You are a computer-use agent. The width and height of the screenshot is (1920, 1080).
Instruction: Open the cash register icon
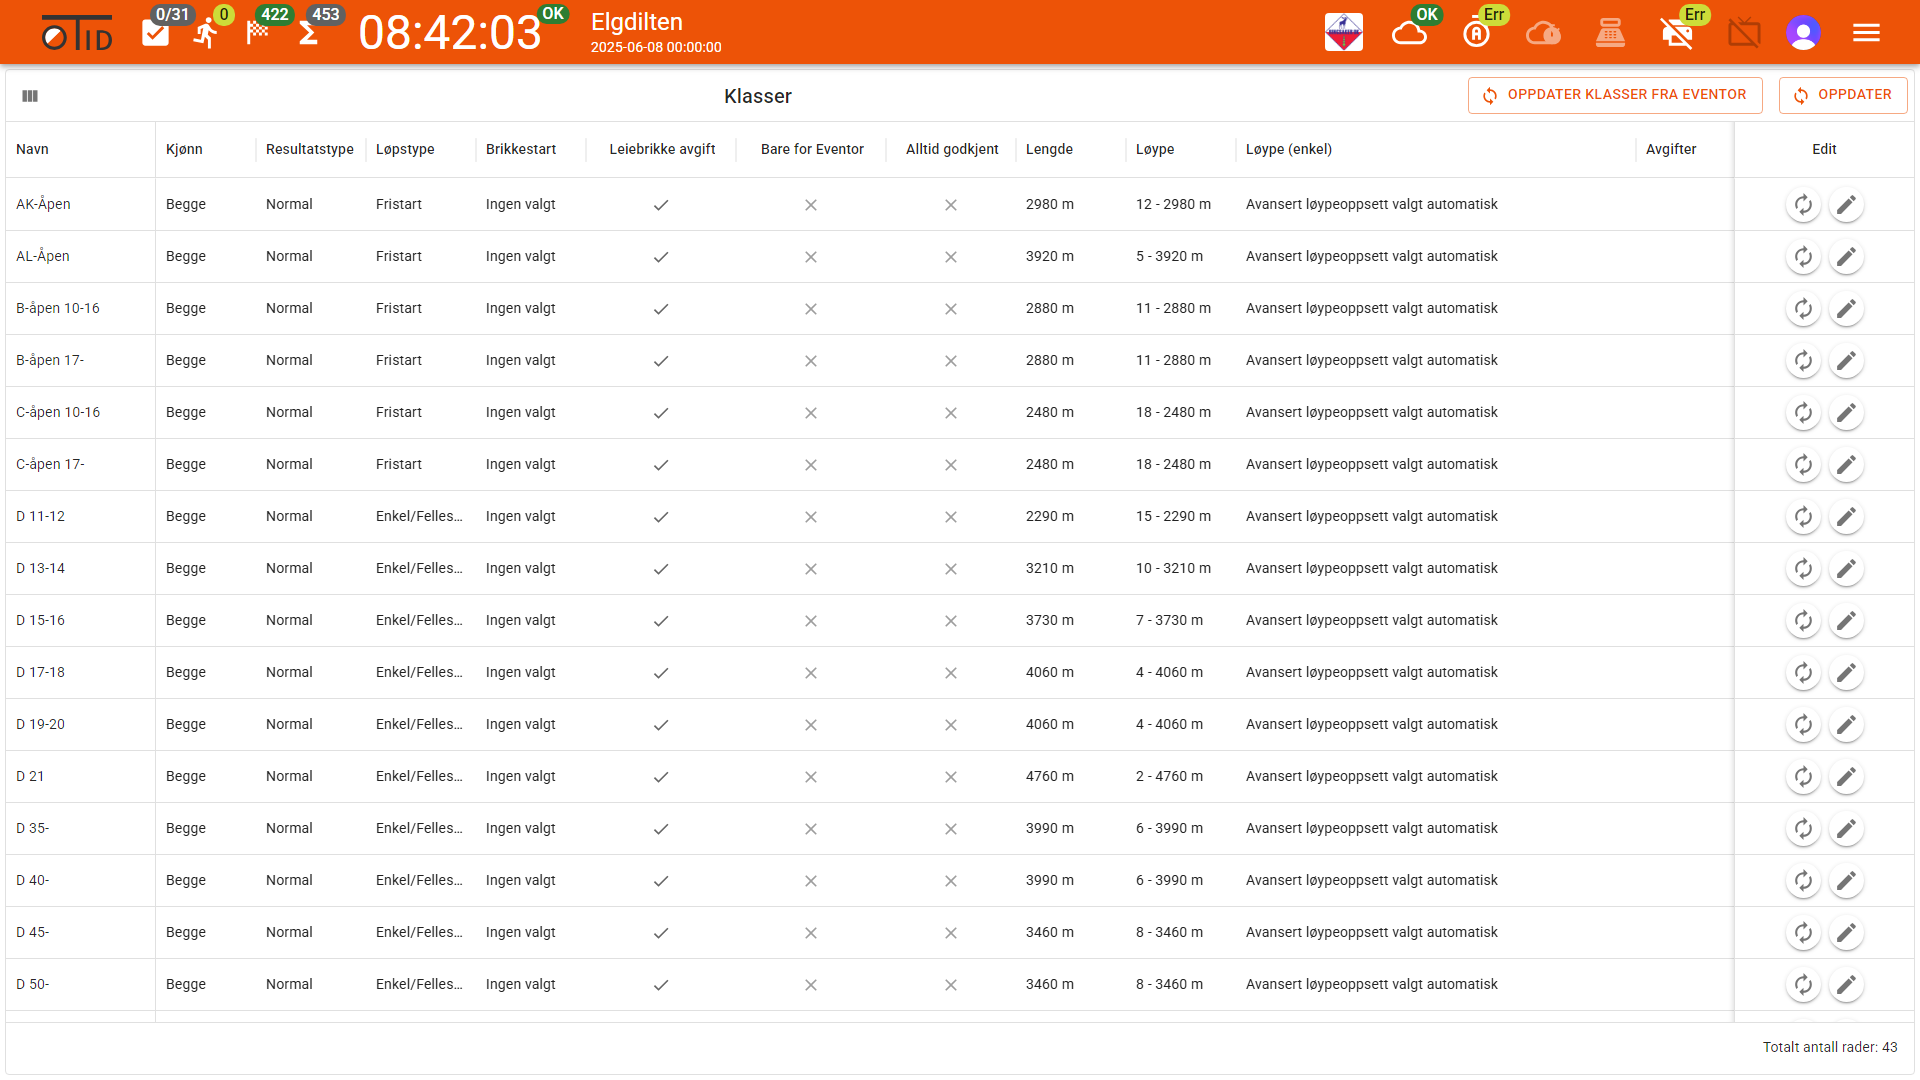point(1610,34)
